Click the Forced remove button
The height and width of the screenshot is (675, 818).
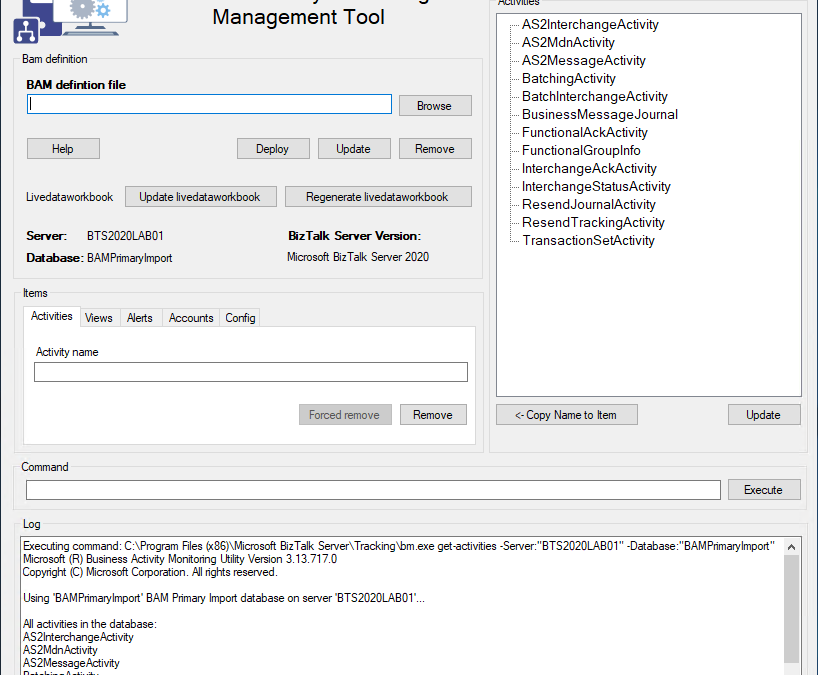click(345, 415)
